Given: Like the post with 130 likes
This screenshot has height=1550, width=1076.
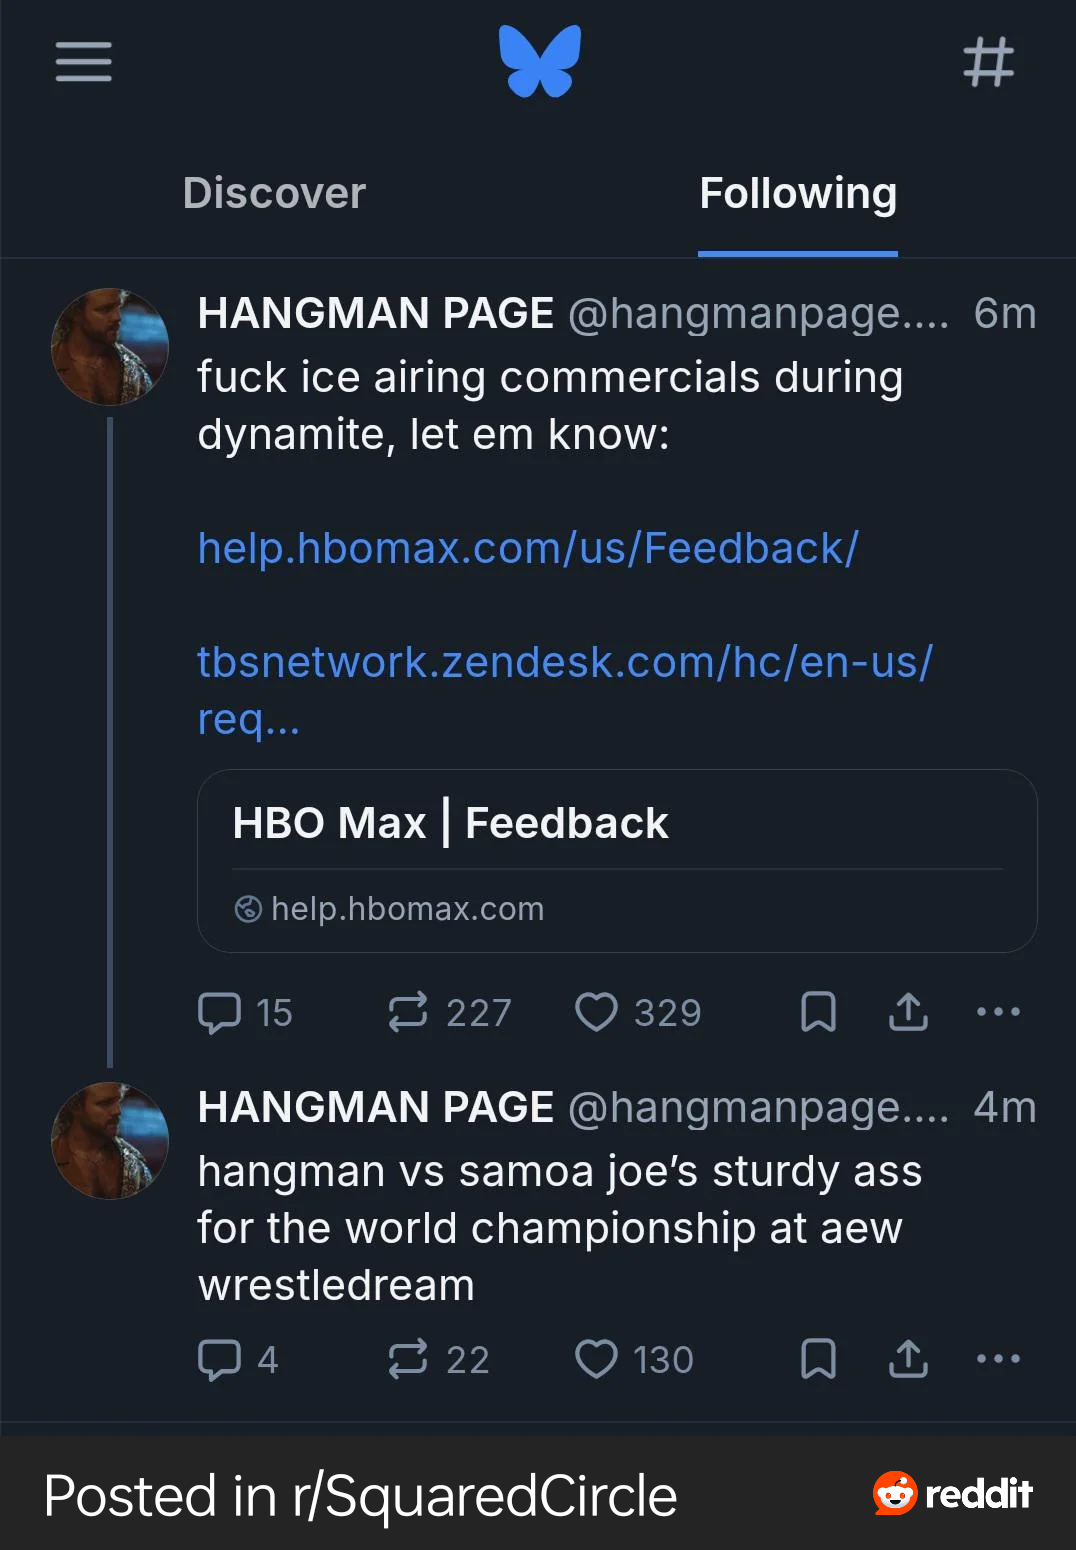Looking at the screenshot, I should coord(597,1359).
